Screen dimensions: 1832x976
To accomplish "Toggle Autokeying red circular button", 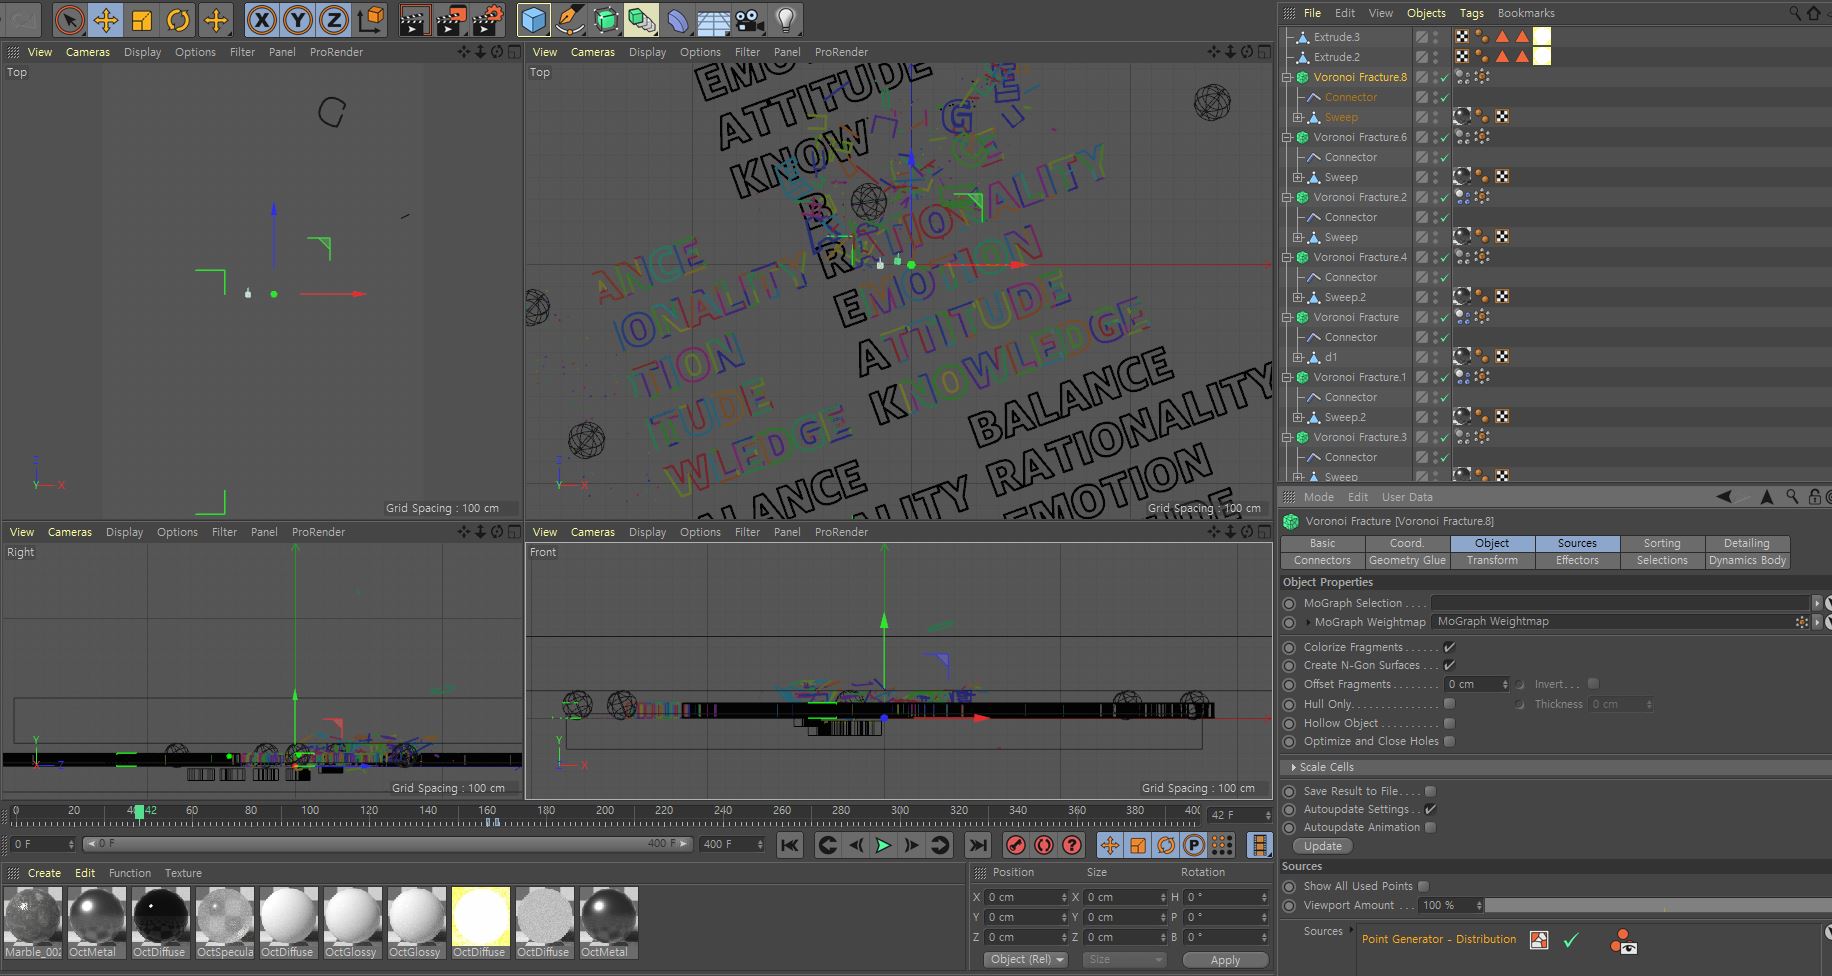I will (x=1044, y=845).
